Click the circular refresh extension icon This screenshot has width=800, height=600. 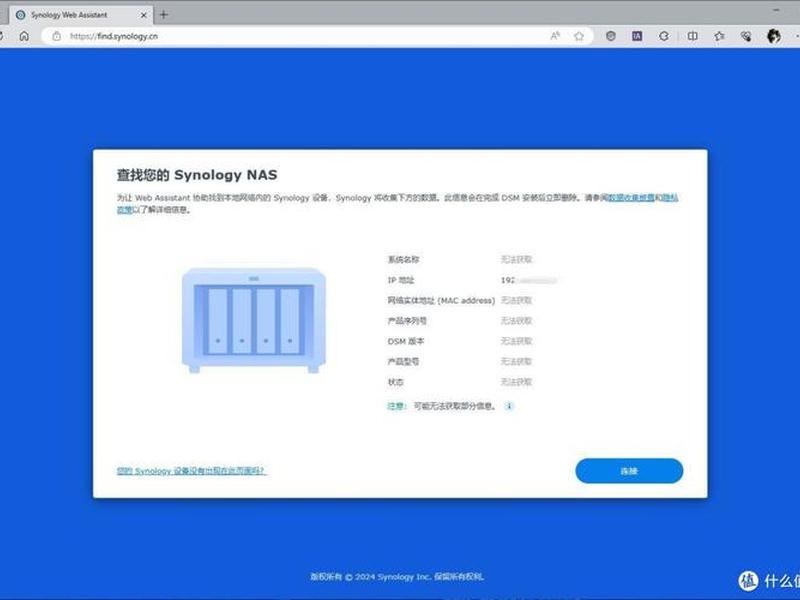(664, 36)
